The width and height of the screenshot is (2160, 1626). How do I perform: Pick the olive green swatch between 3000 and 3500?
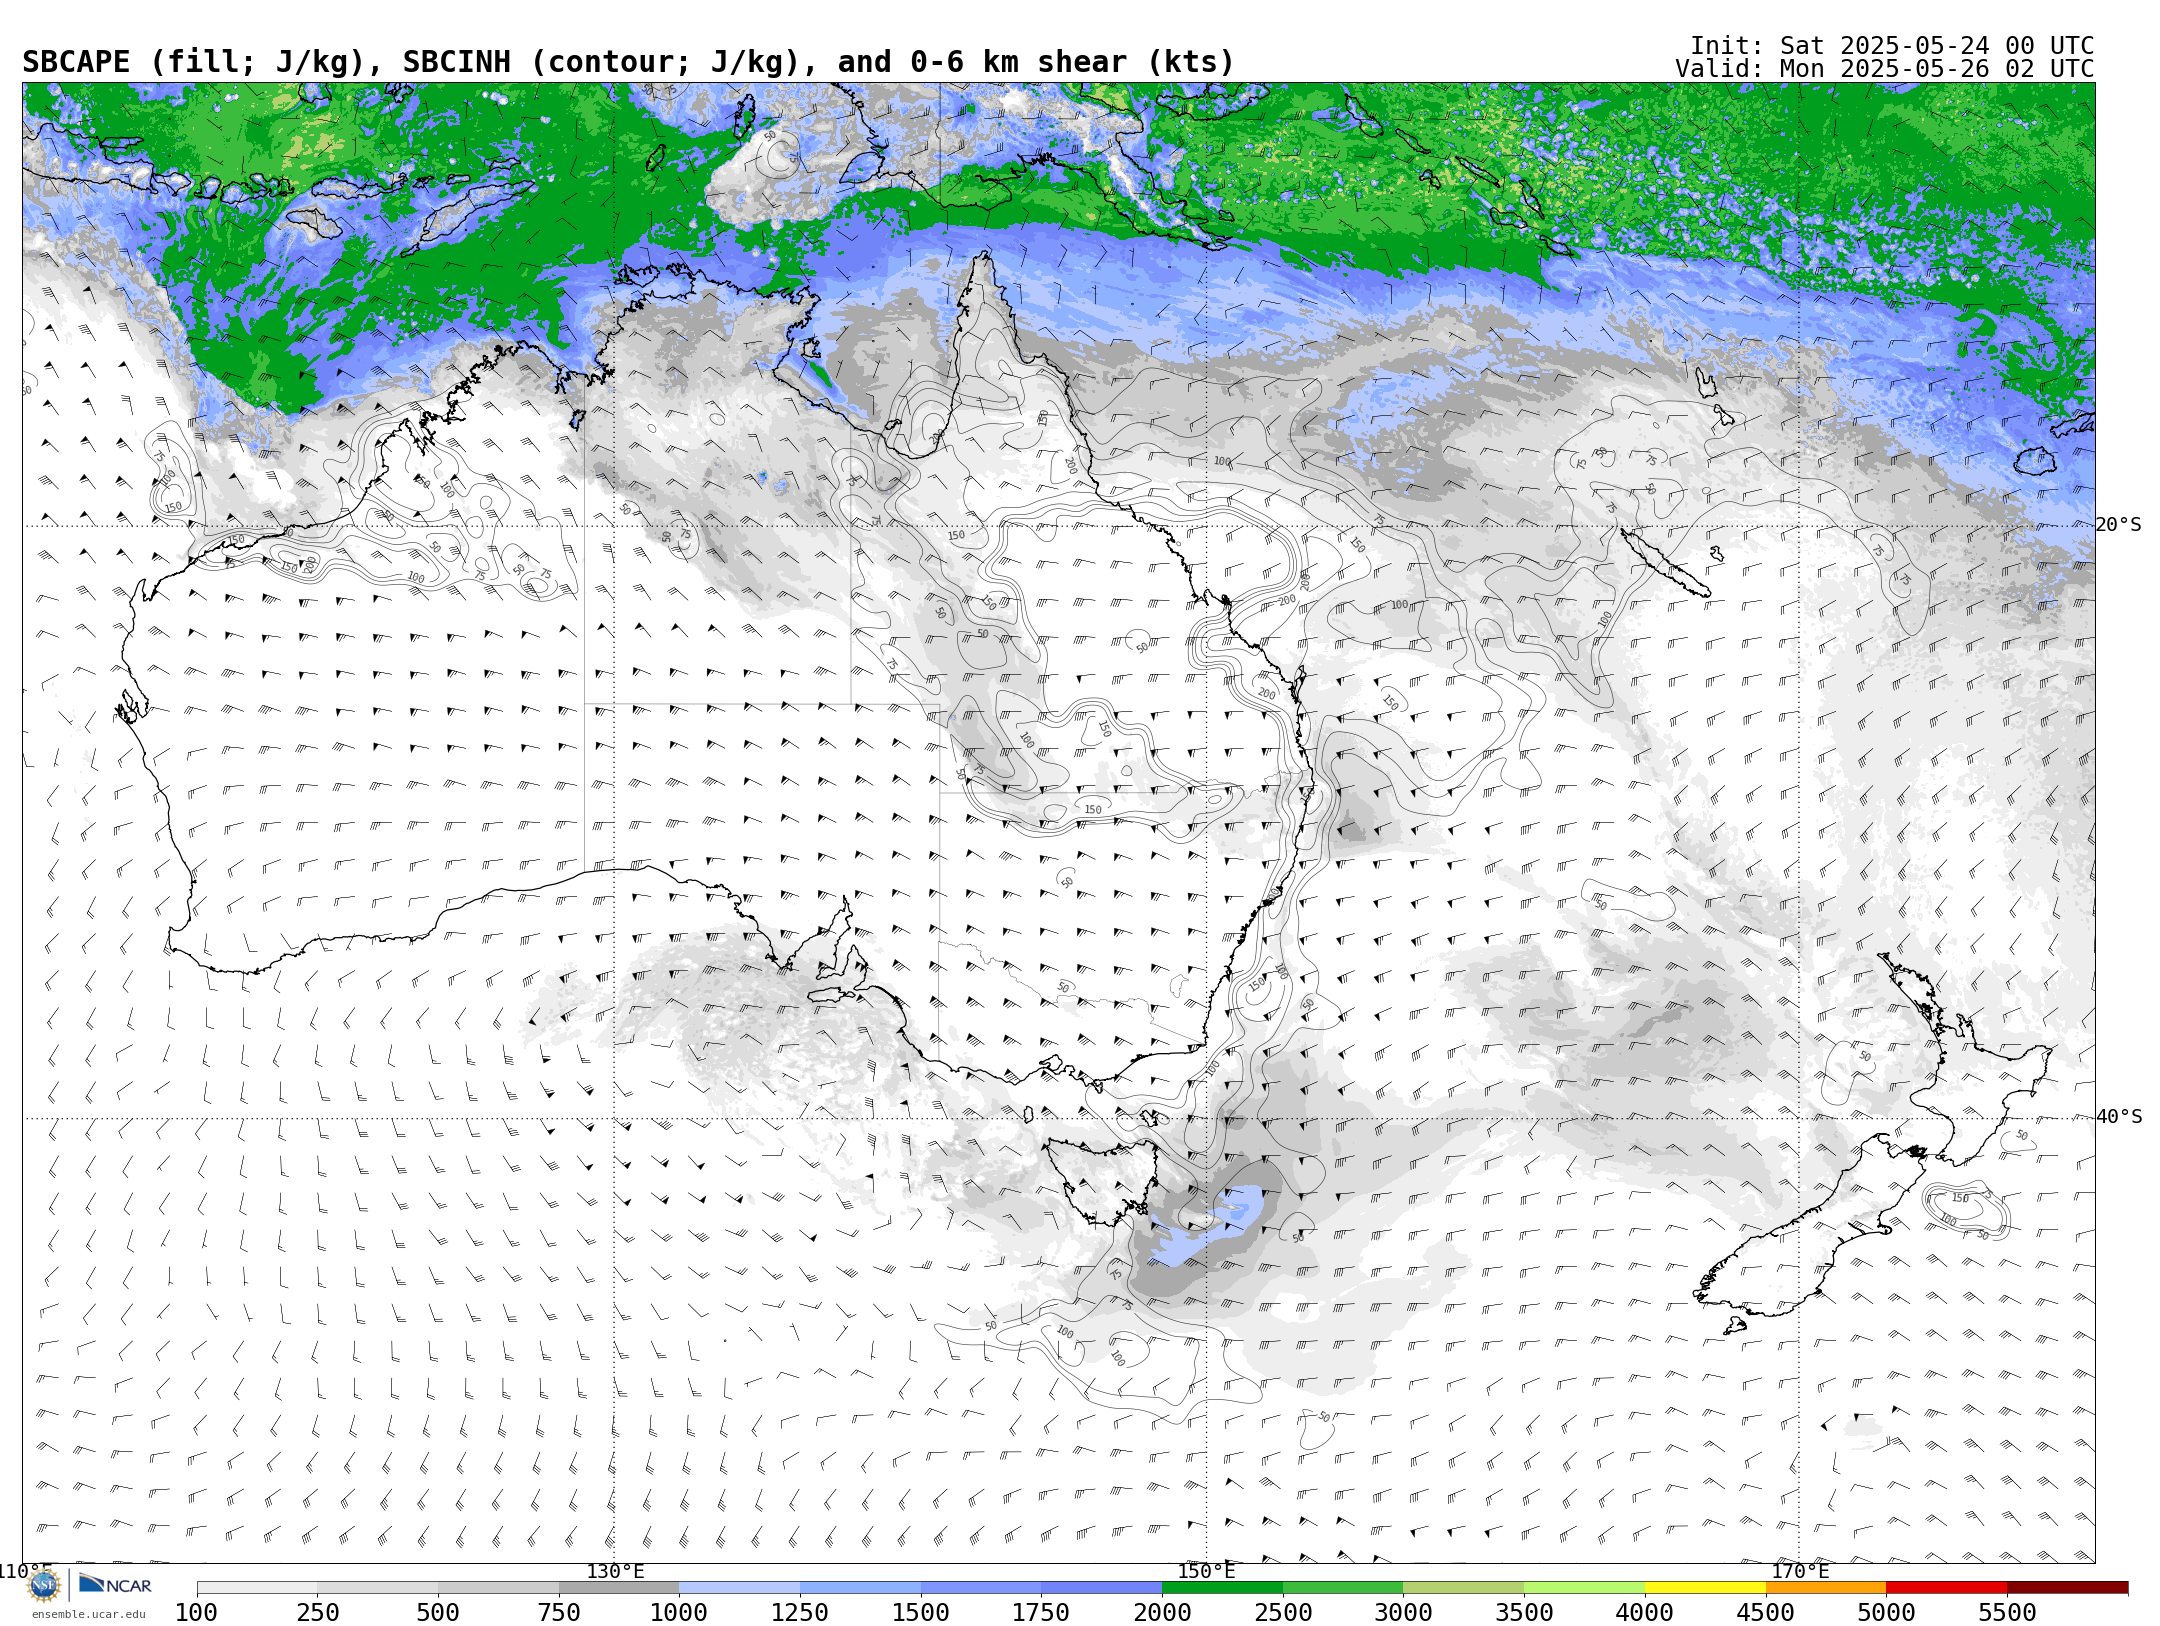tap(1464, 1588)
